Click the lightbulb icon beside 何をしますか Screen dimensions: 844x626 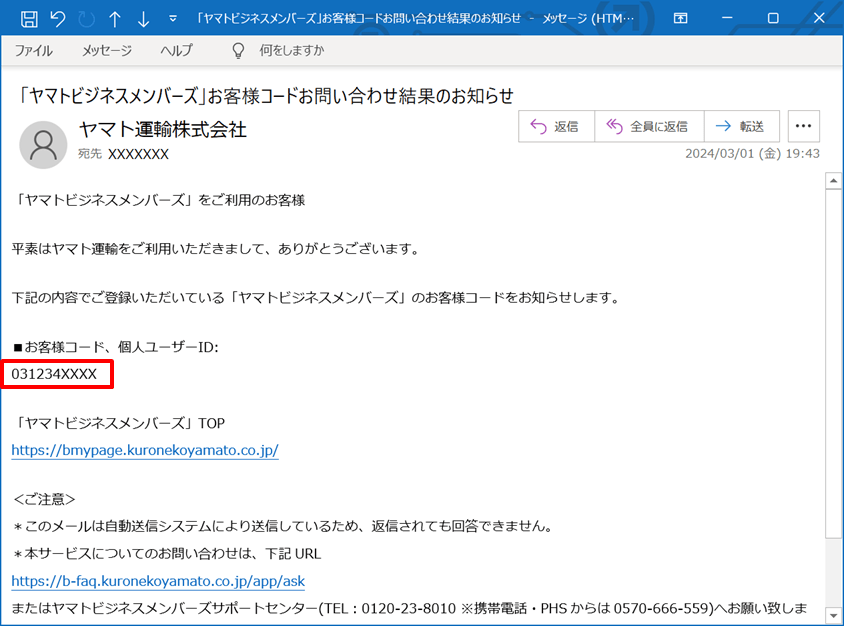pyautogui.click(x=237, y=50)
